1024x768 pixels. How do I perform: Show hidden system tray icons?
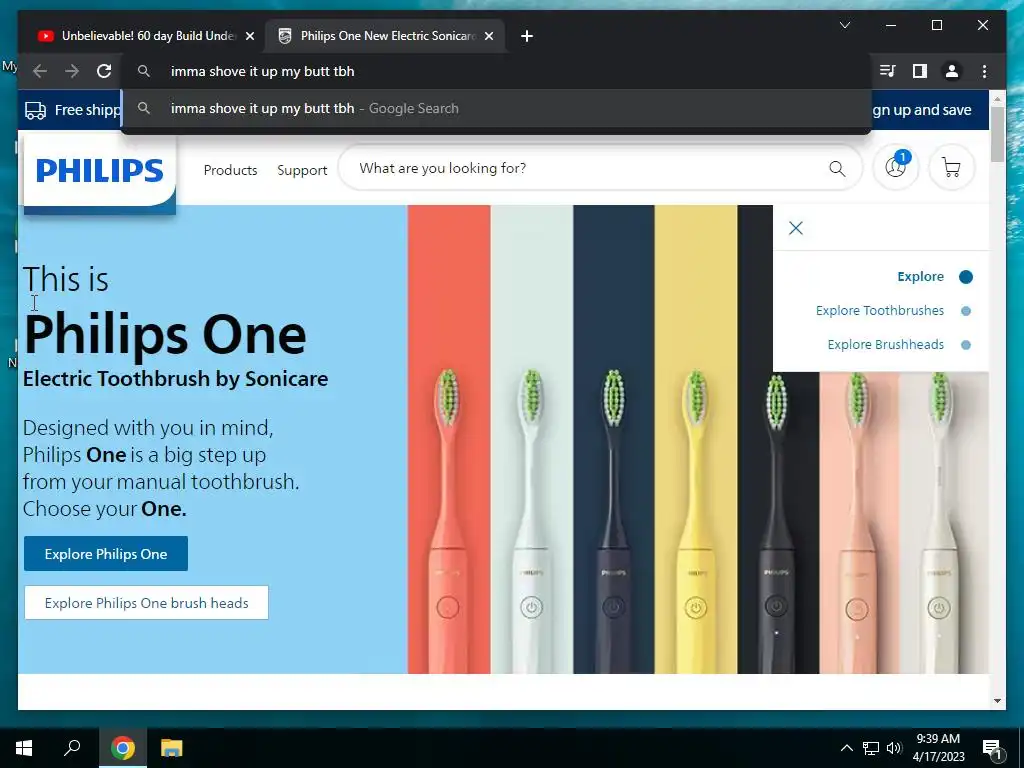tap(846, 748)
